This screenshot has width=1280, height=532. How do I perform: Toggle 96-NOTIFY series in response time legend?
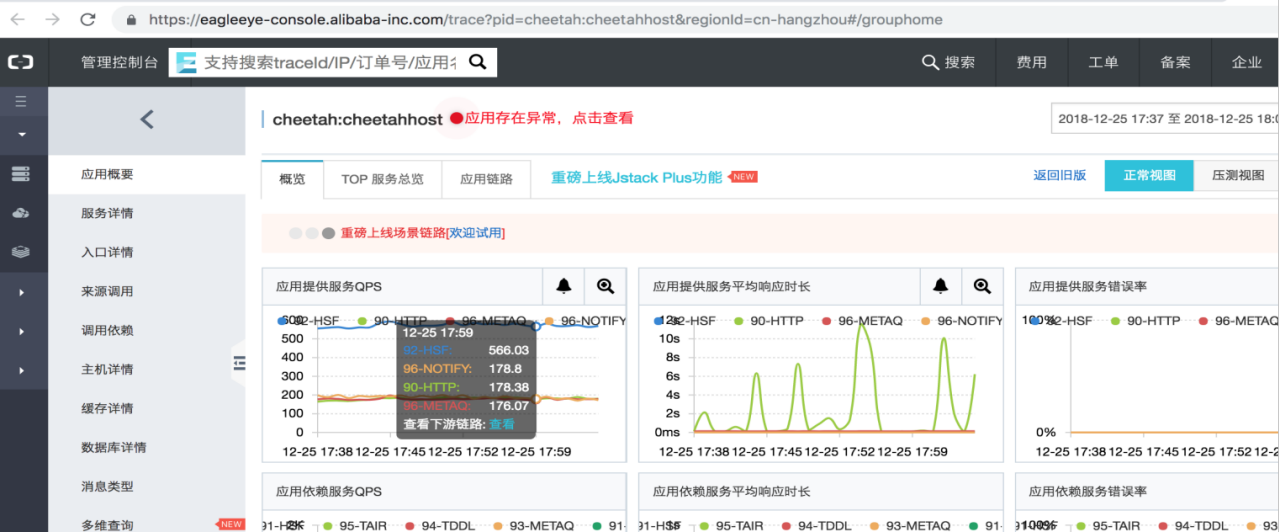[962, 321]
